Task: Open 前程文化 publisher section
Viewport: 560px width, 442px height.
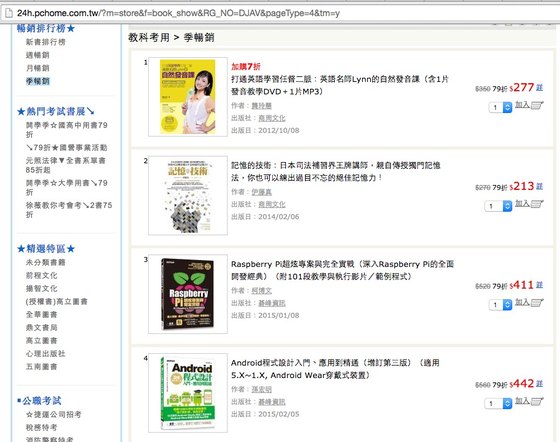Action: [x=41, y=276]
